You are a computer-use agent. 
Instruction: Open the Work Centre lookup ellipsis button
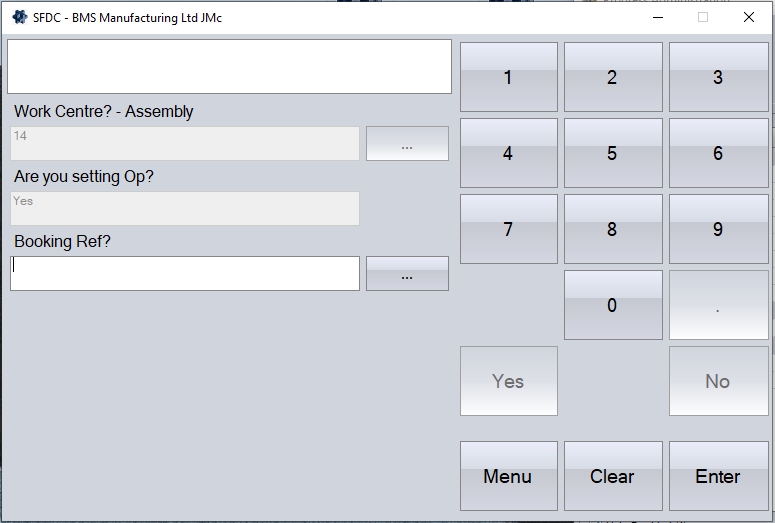tap(407, 144)
